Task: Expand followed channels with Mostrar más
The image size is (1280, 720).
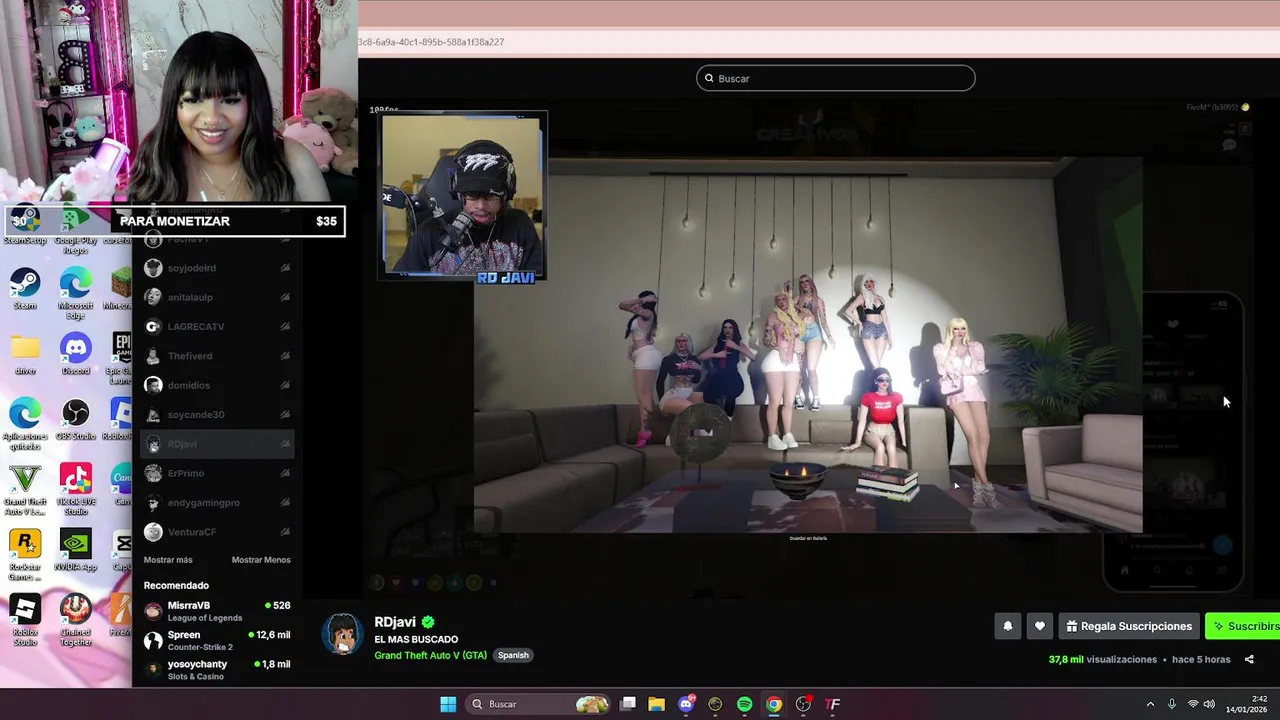Action: pos(168,560)
